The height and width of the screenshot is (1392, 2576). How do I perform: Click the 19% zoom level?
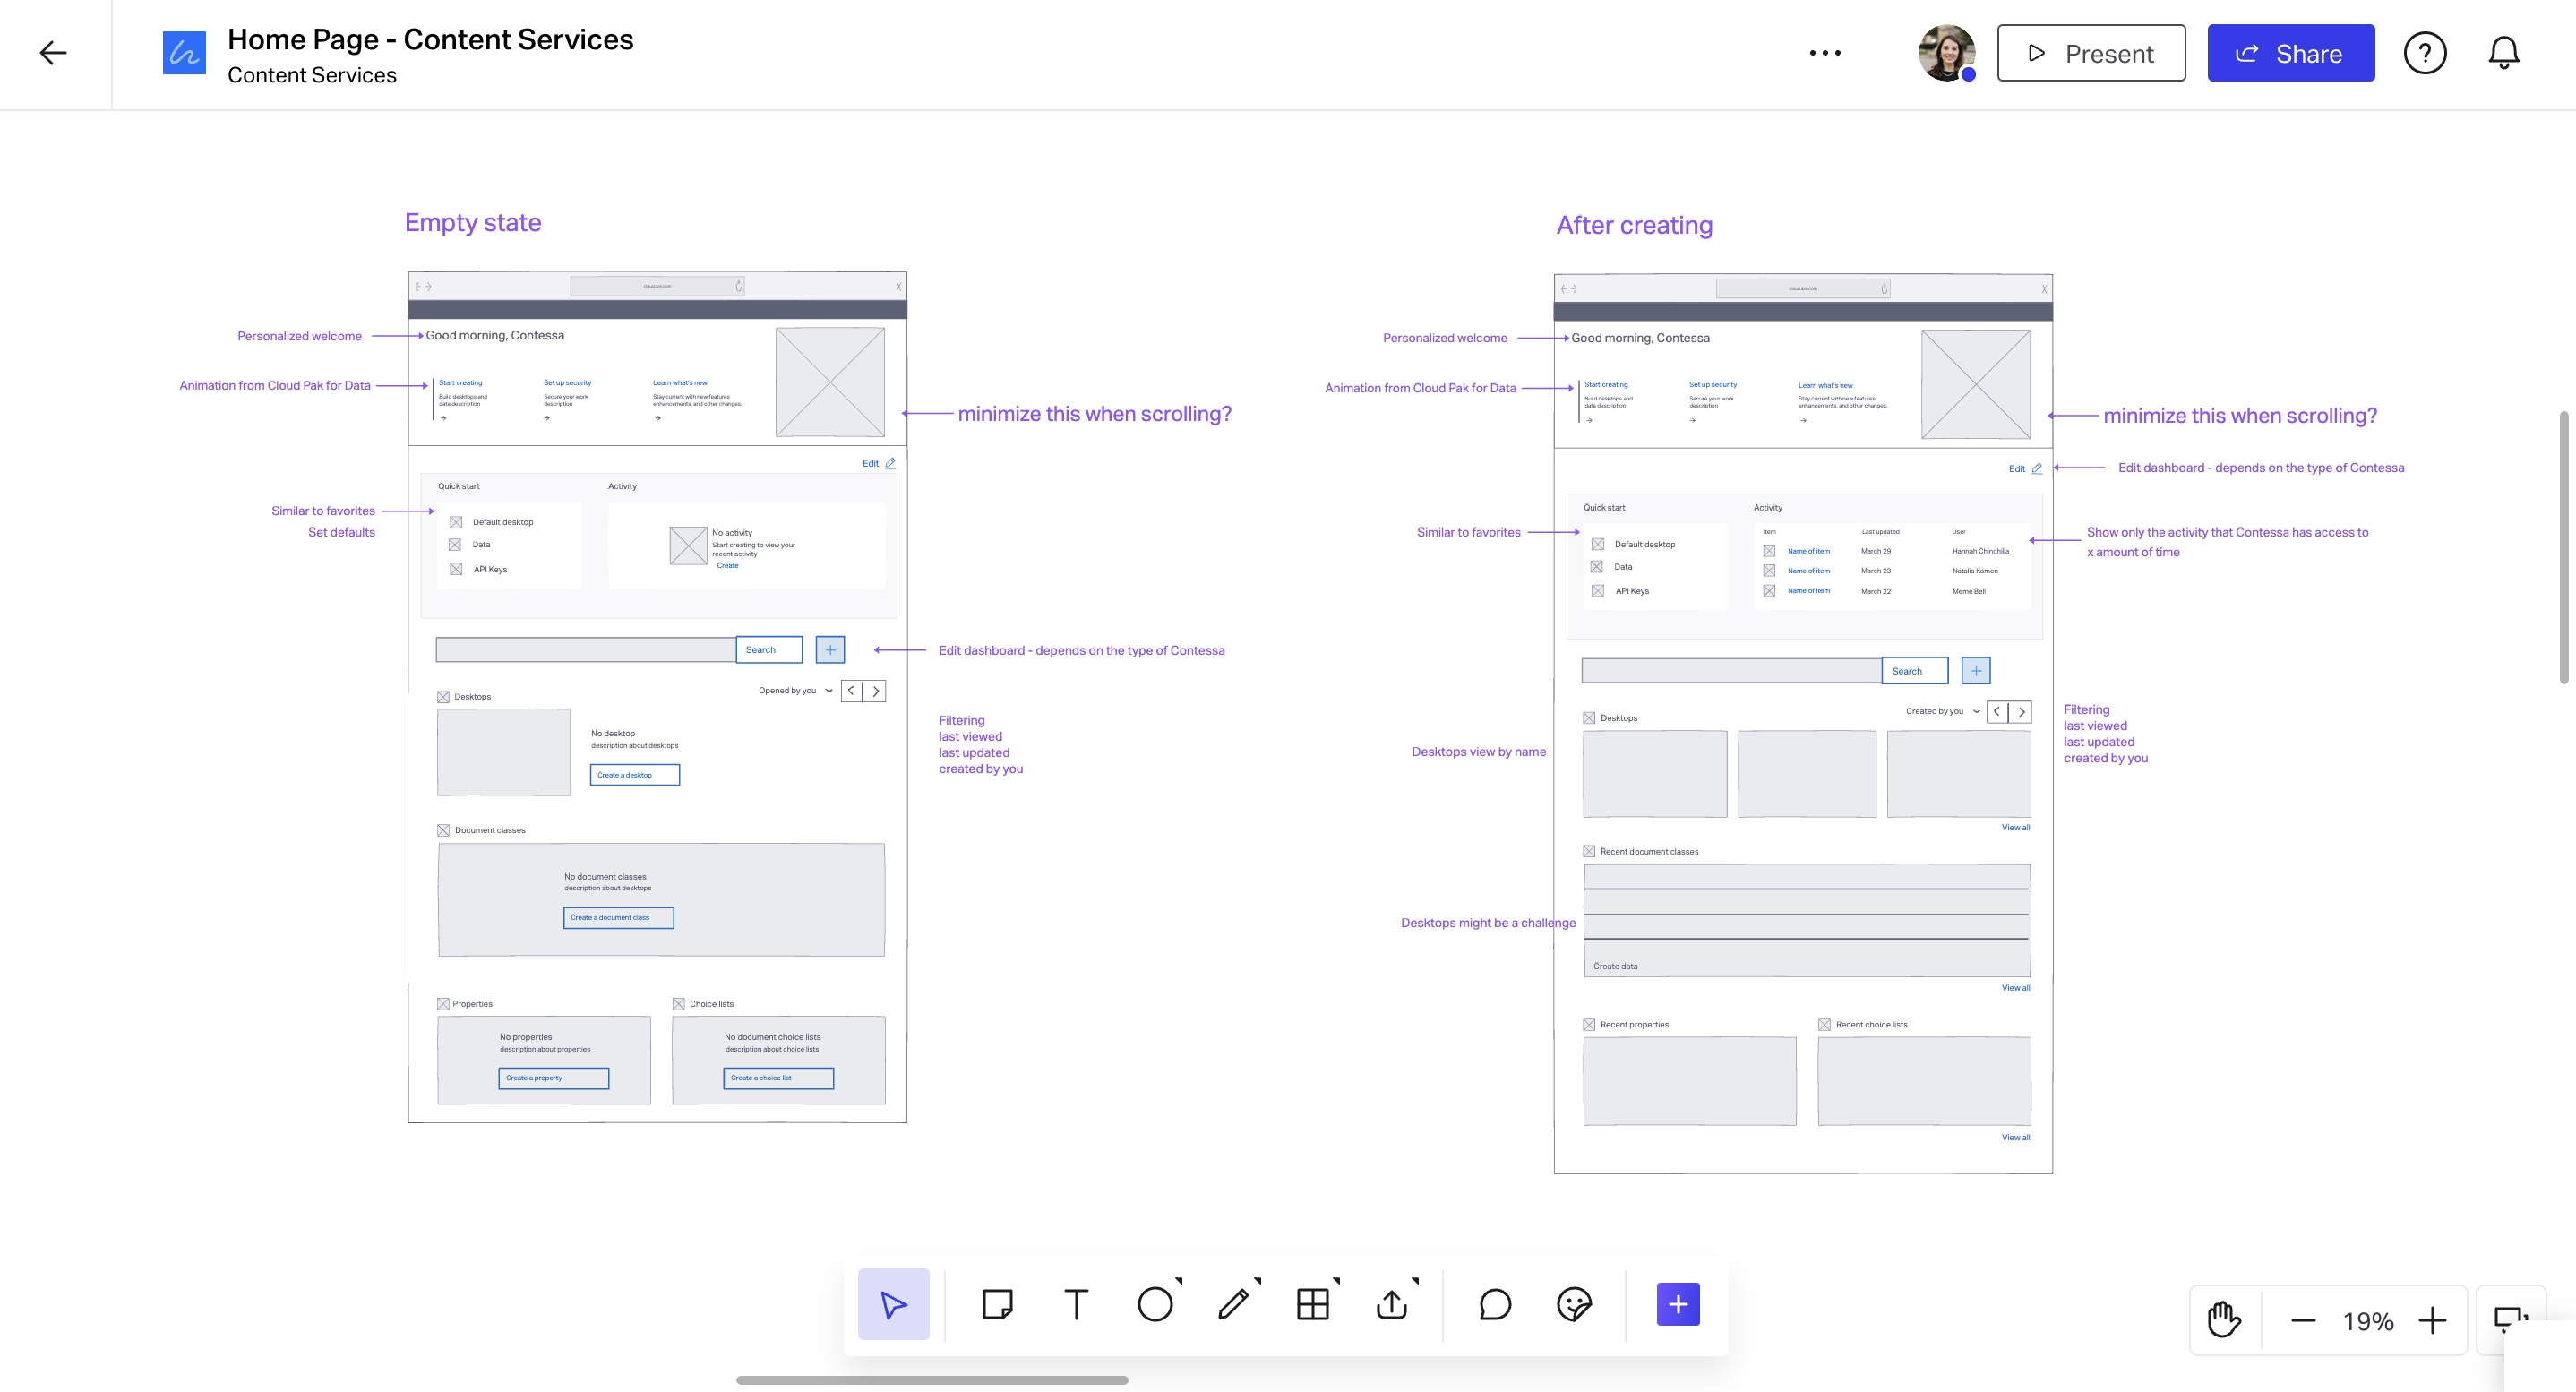[x=2368, y=1321]
